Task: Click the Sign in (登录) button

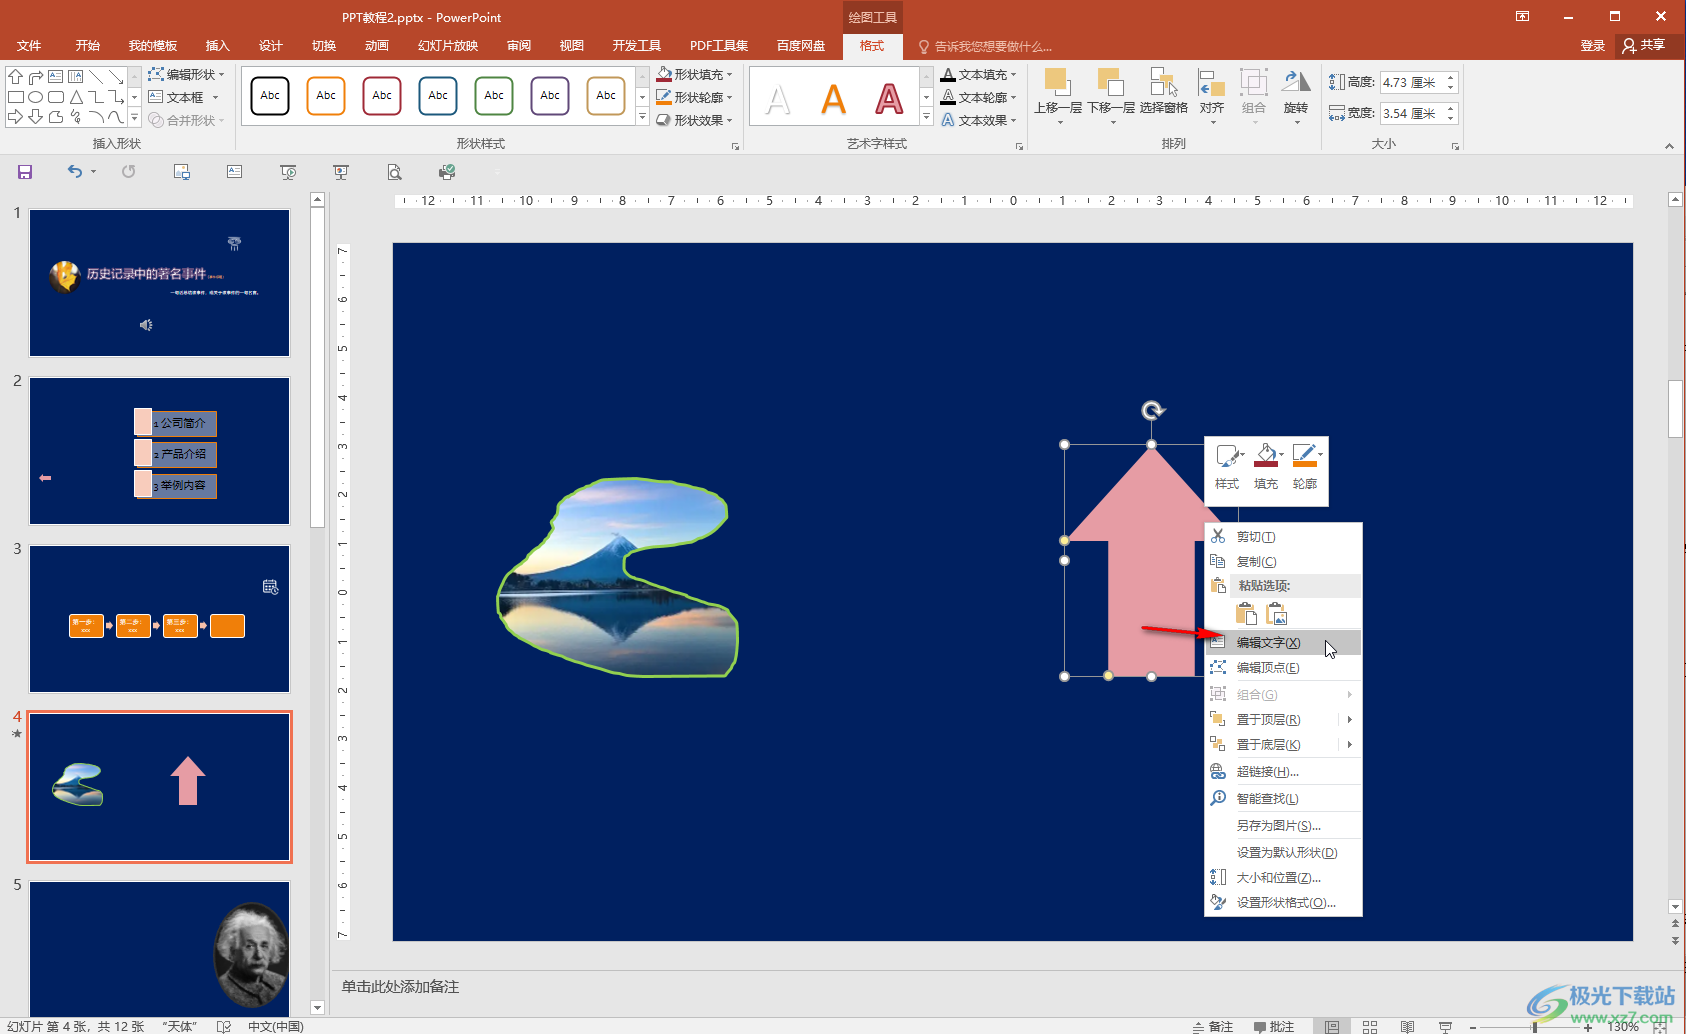Action: point(1592,46)
